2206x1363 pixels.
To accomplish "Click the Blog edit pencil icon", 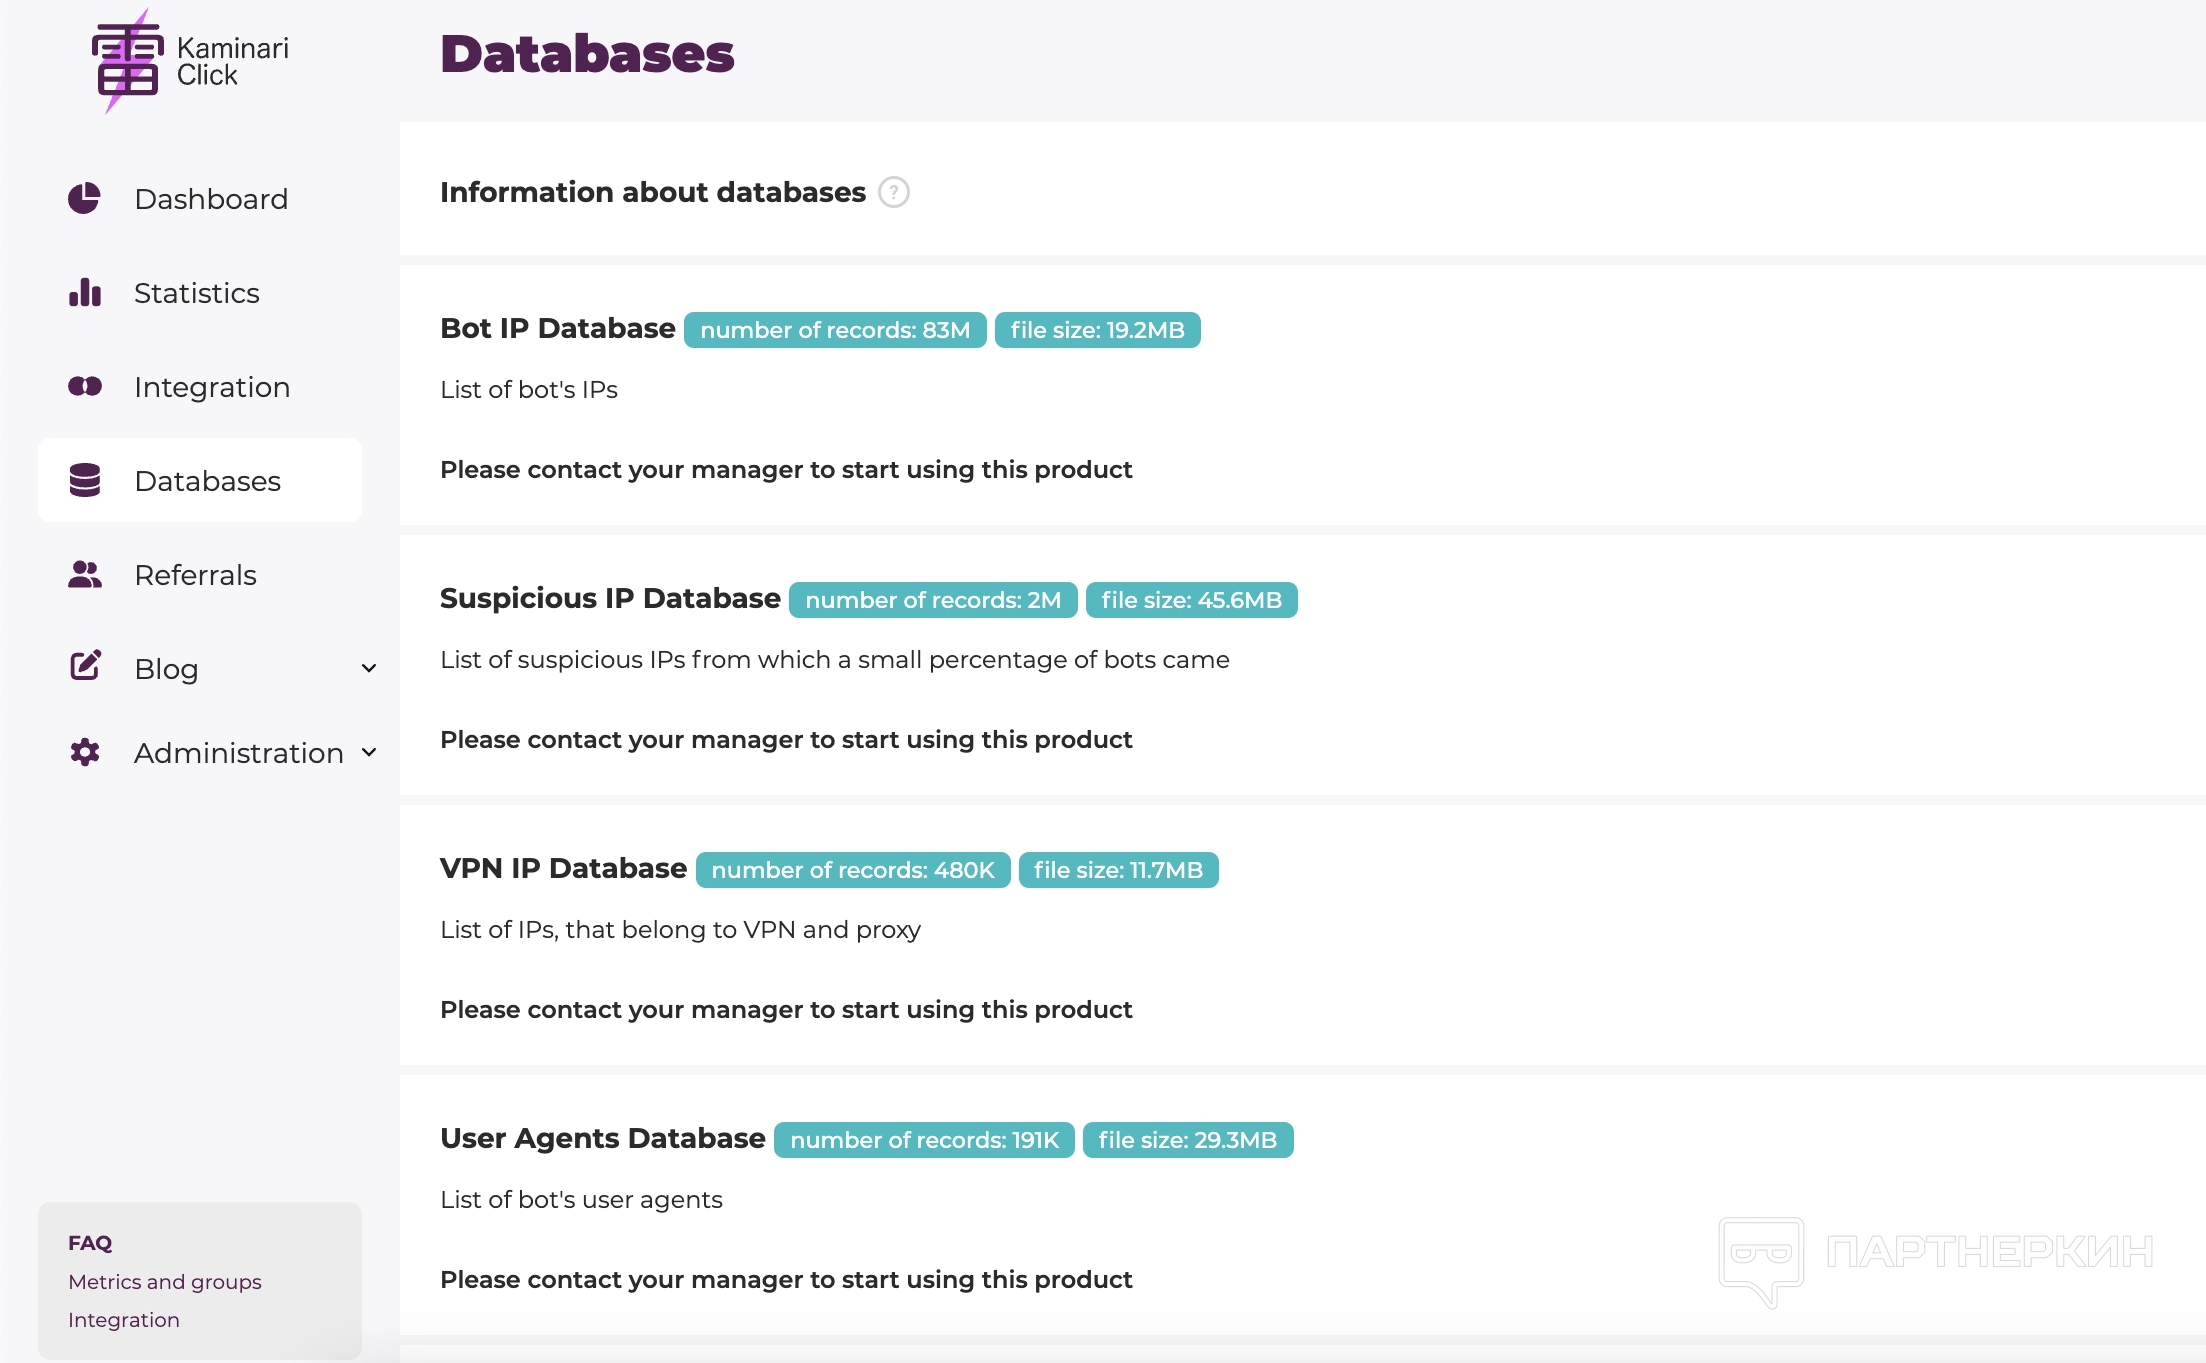I will click(85, 667).
